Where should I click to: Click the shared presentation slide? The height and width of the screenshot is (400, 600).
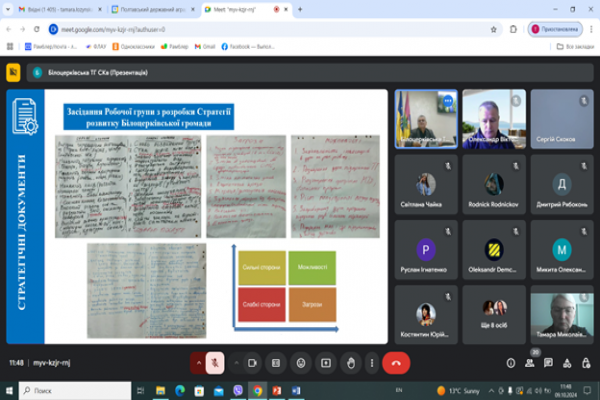[x=197, y=216]
